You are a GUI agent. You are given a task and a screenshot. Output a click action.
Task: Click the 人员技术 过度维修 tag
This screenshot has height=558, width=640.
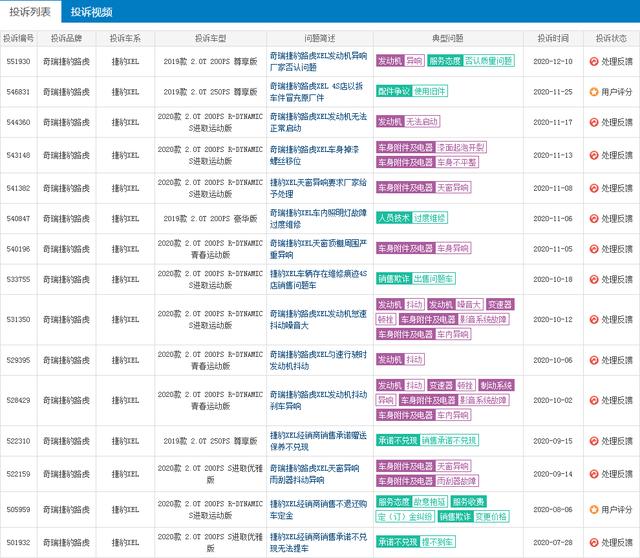tap(412, 218)
